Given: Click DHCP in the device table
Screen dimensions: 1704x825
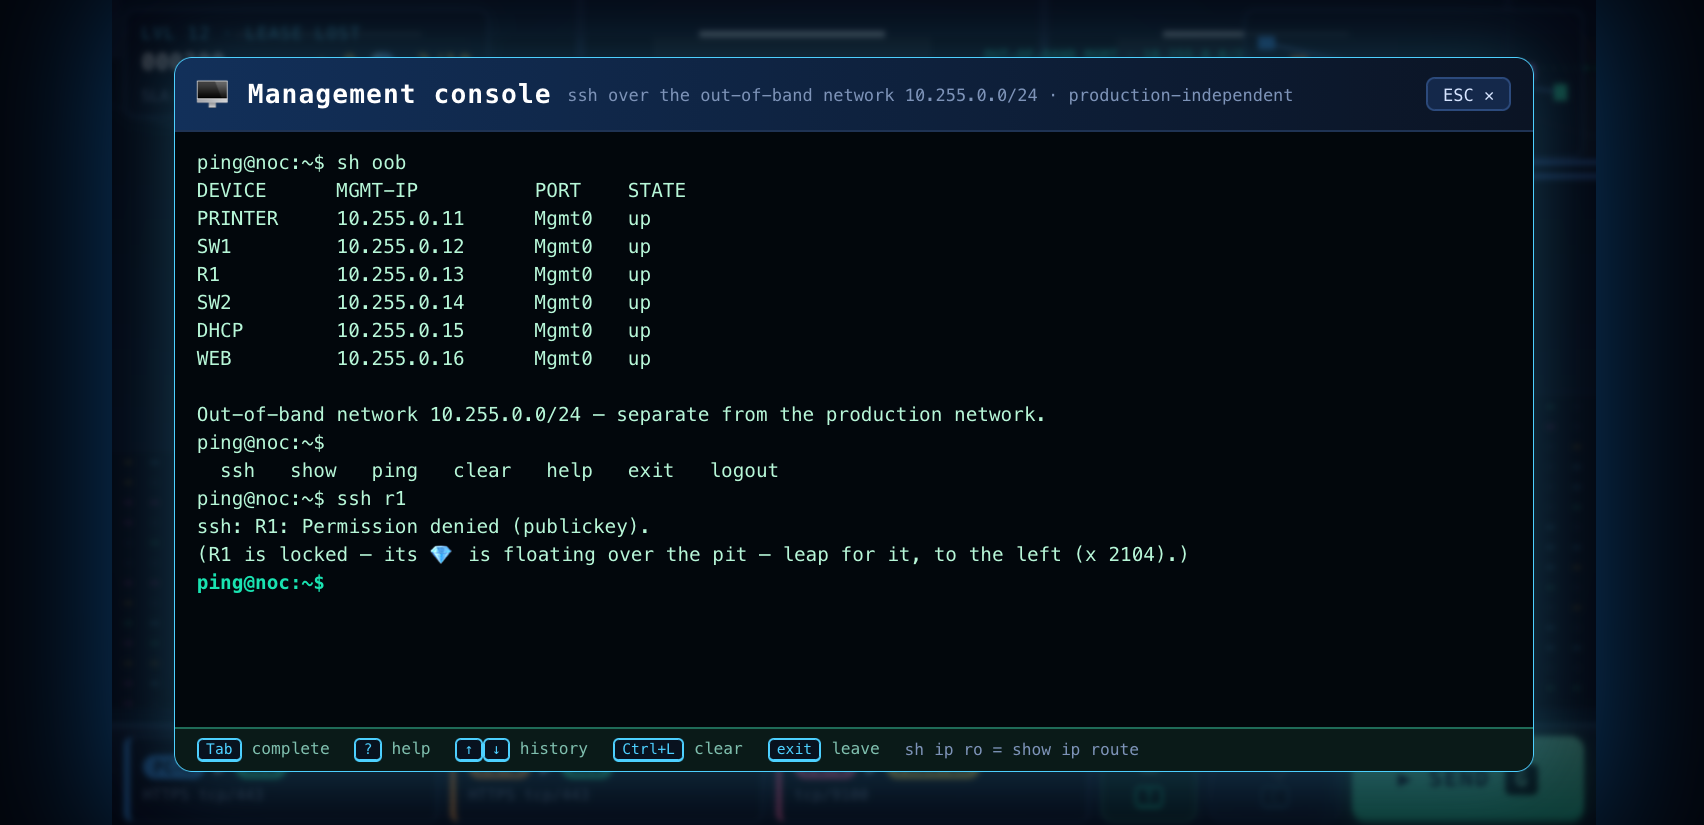Looking at the screenshot, I should [x=220, y=330].
